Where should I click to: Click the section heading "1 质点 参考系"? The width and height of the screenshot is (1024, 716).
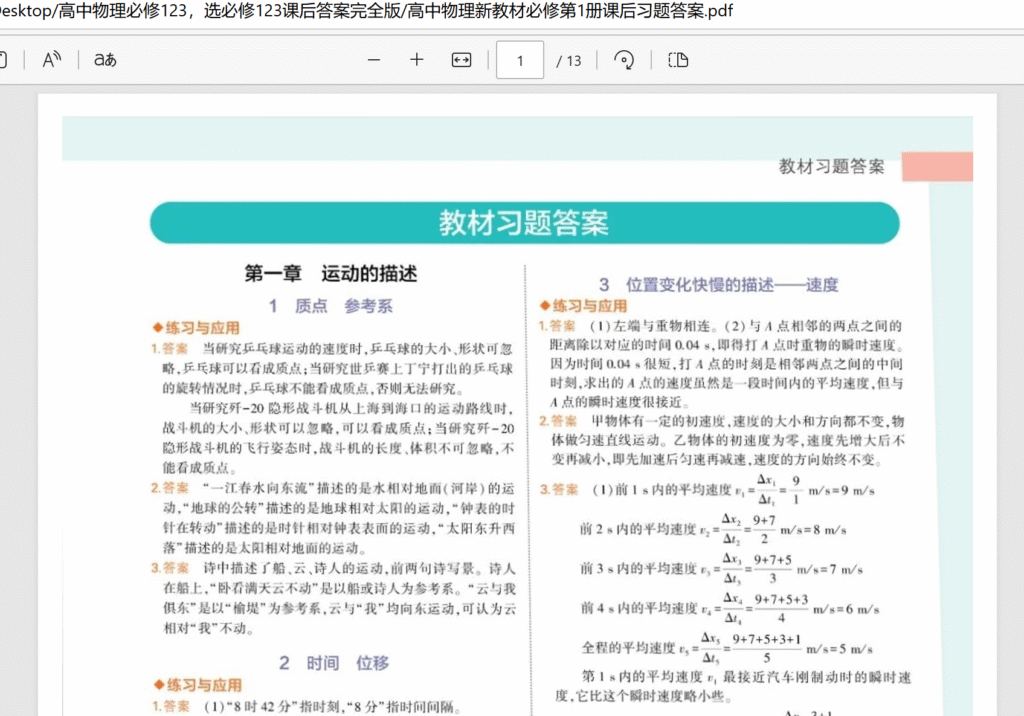[330, 306]
